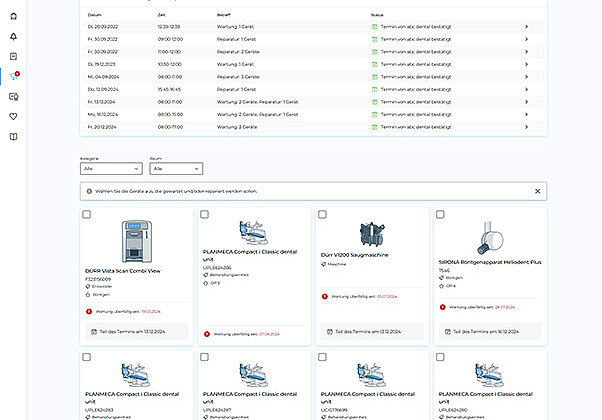Open SIRONA Röntgenapparat Heliodent Plus device title

(490, 262)
